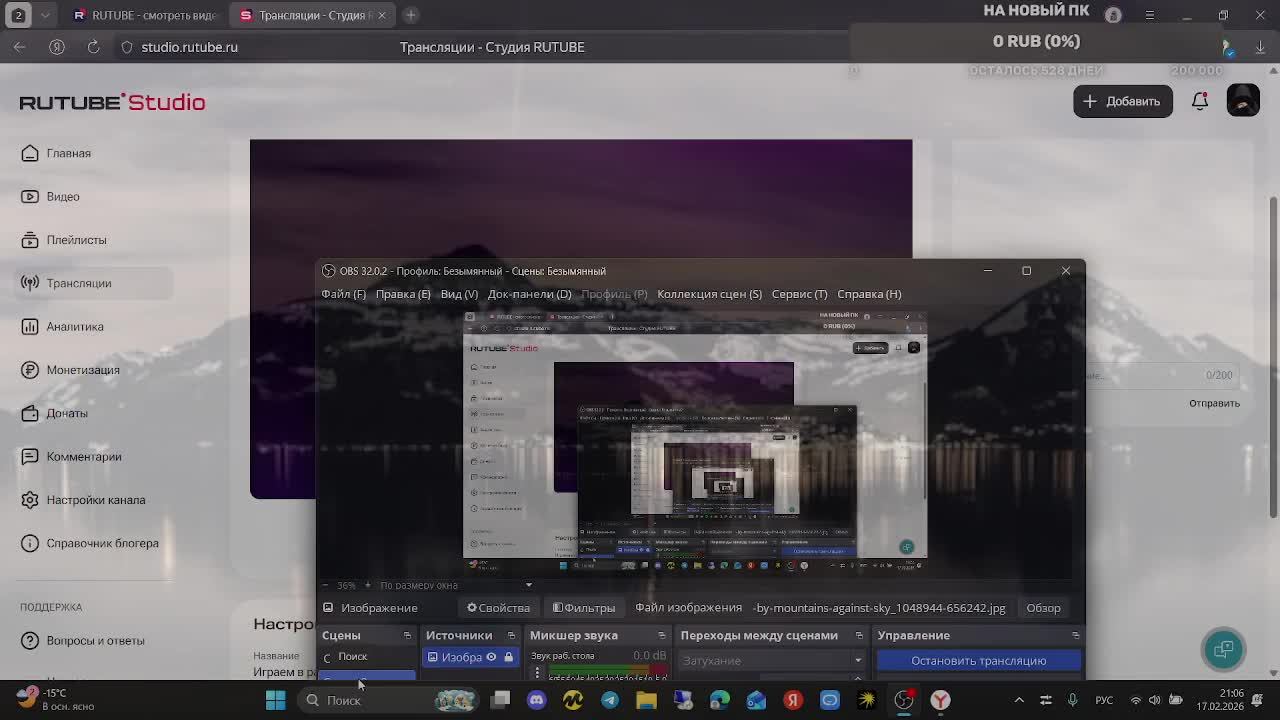The image size is (1280, 720).
Task: Open Сервис menu in OBS
Action: 799,294
